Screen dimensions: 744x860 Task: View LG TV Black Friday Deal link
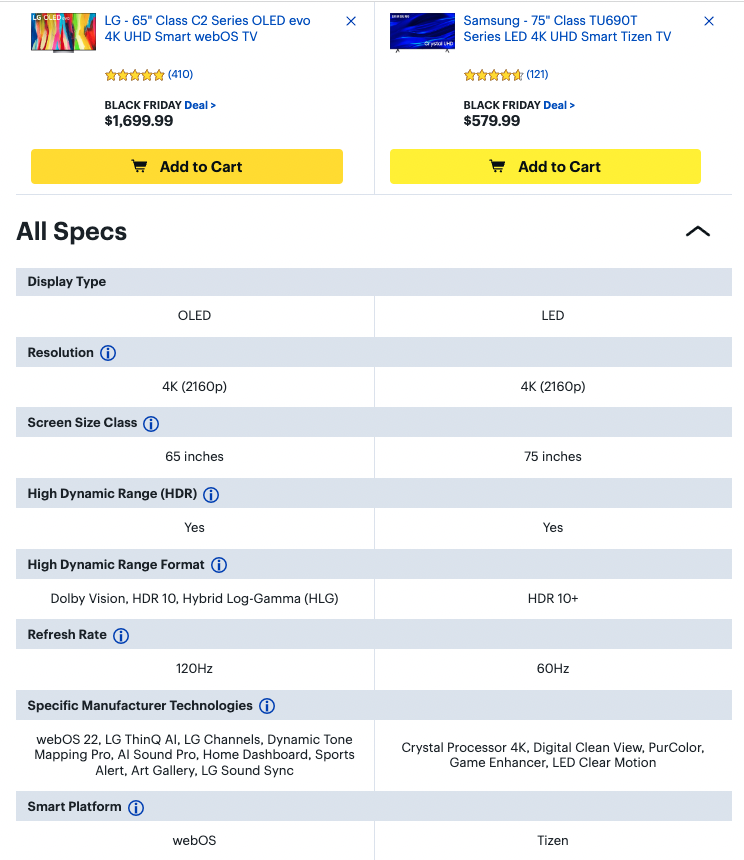pos(200,105)
